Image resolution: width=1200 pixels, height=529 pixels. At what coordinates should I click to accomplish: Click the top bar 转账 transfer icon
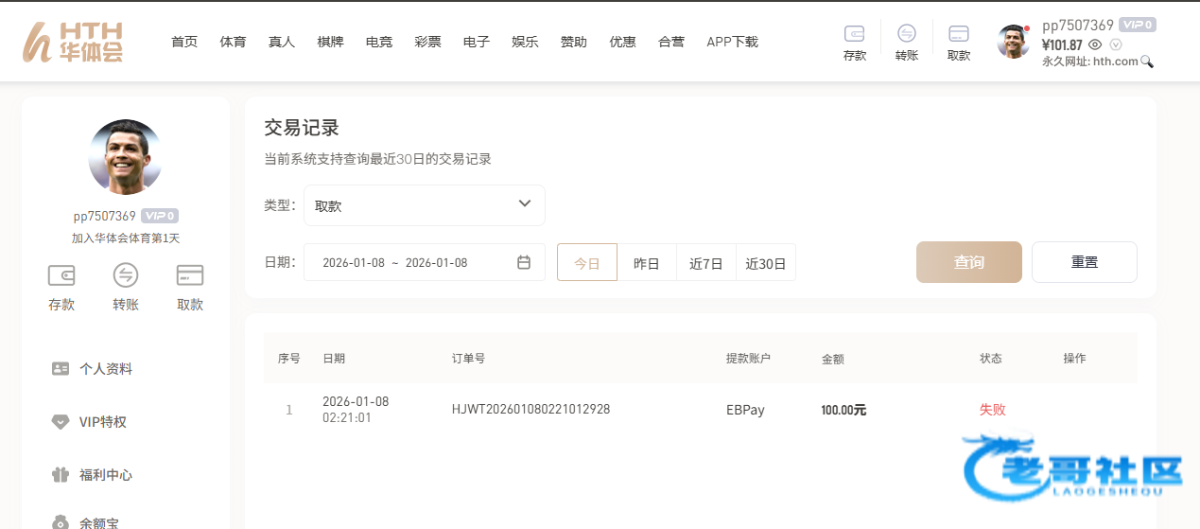(906, 34)
